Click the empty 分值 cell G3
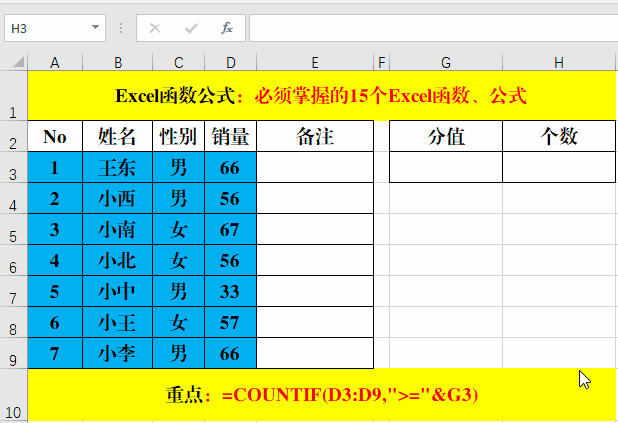 point(446,167)
